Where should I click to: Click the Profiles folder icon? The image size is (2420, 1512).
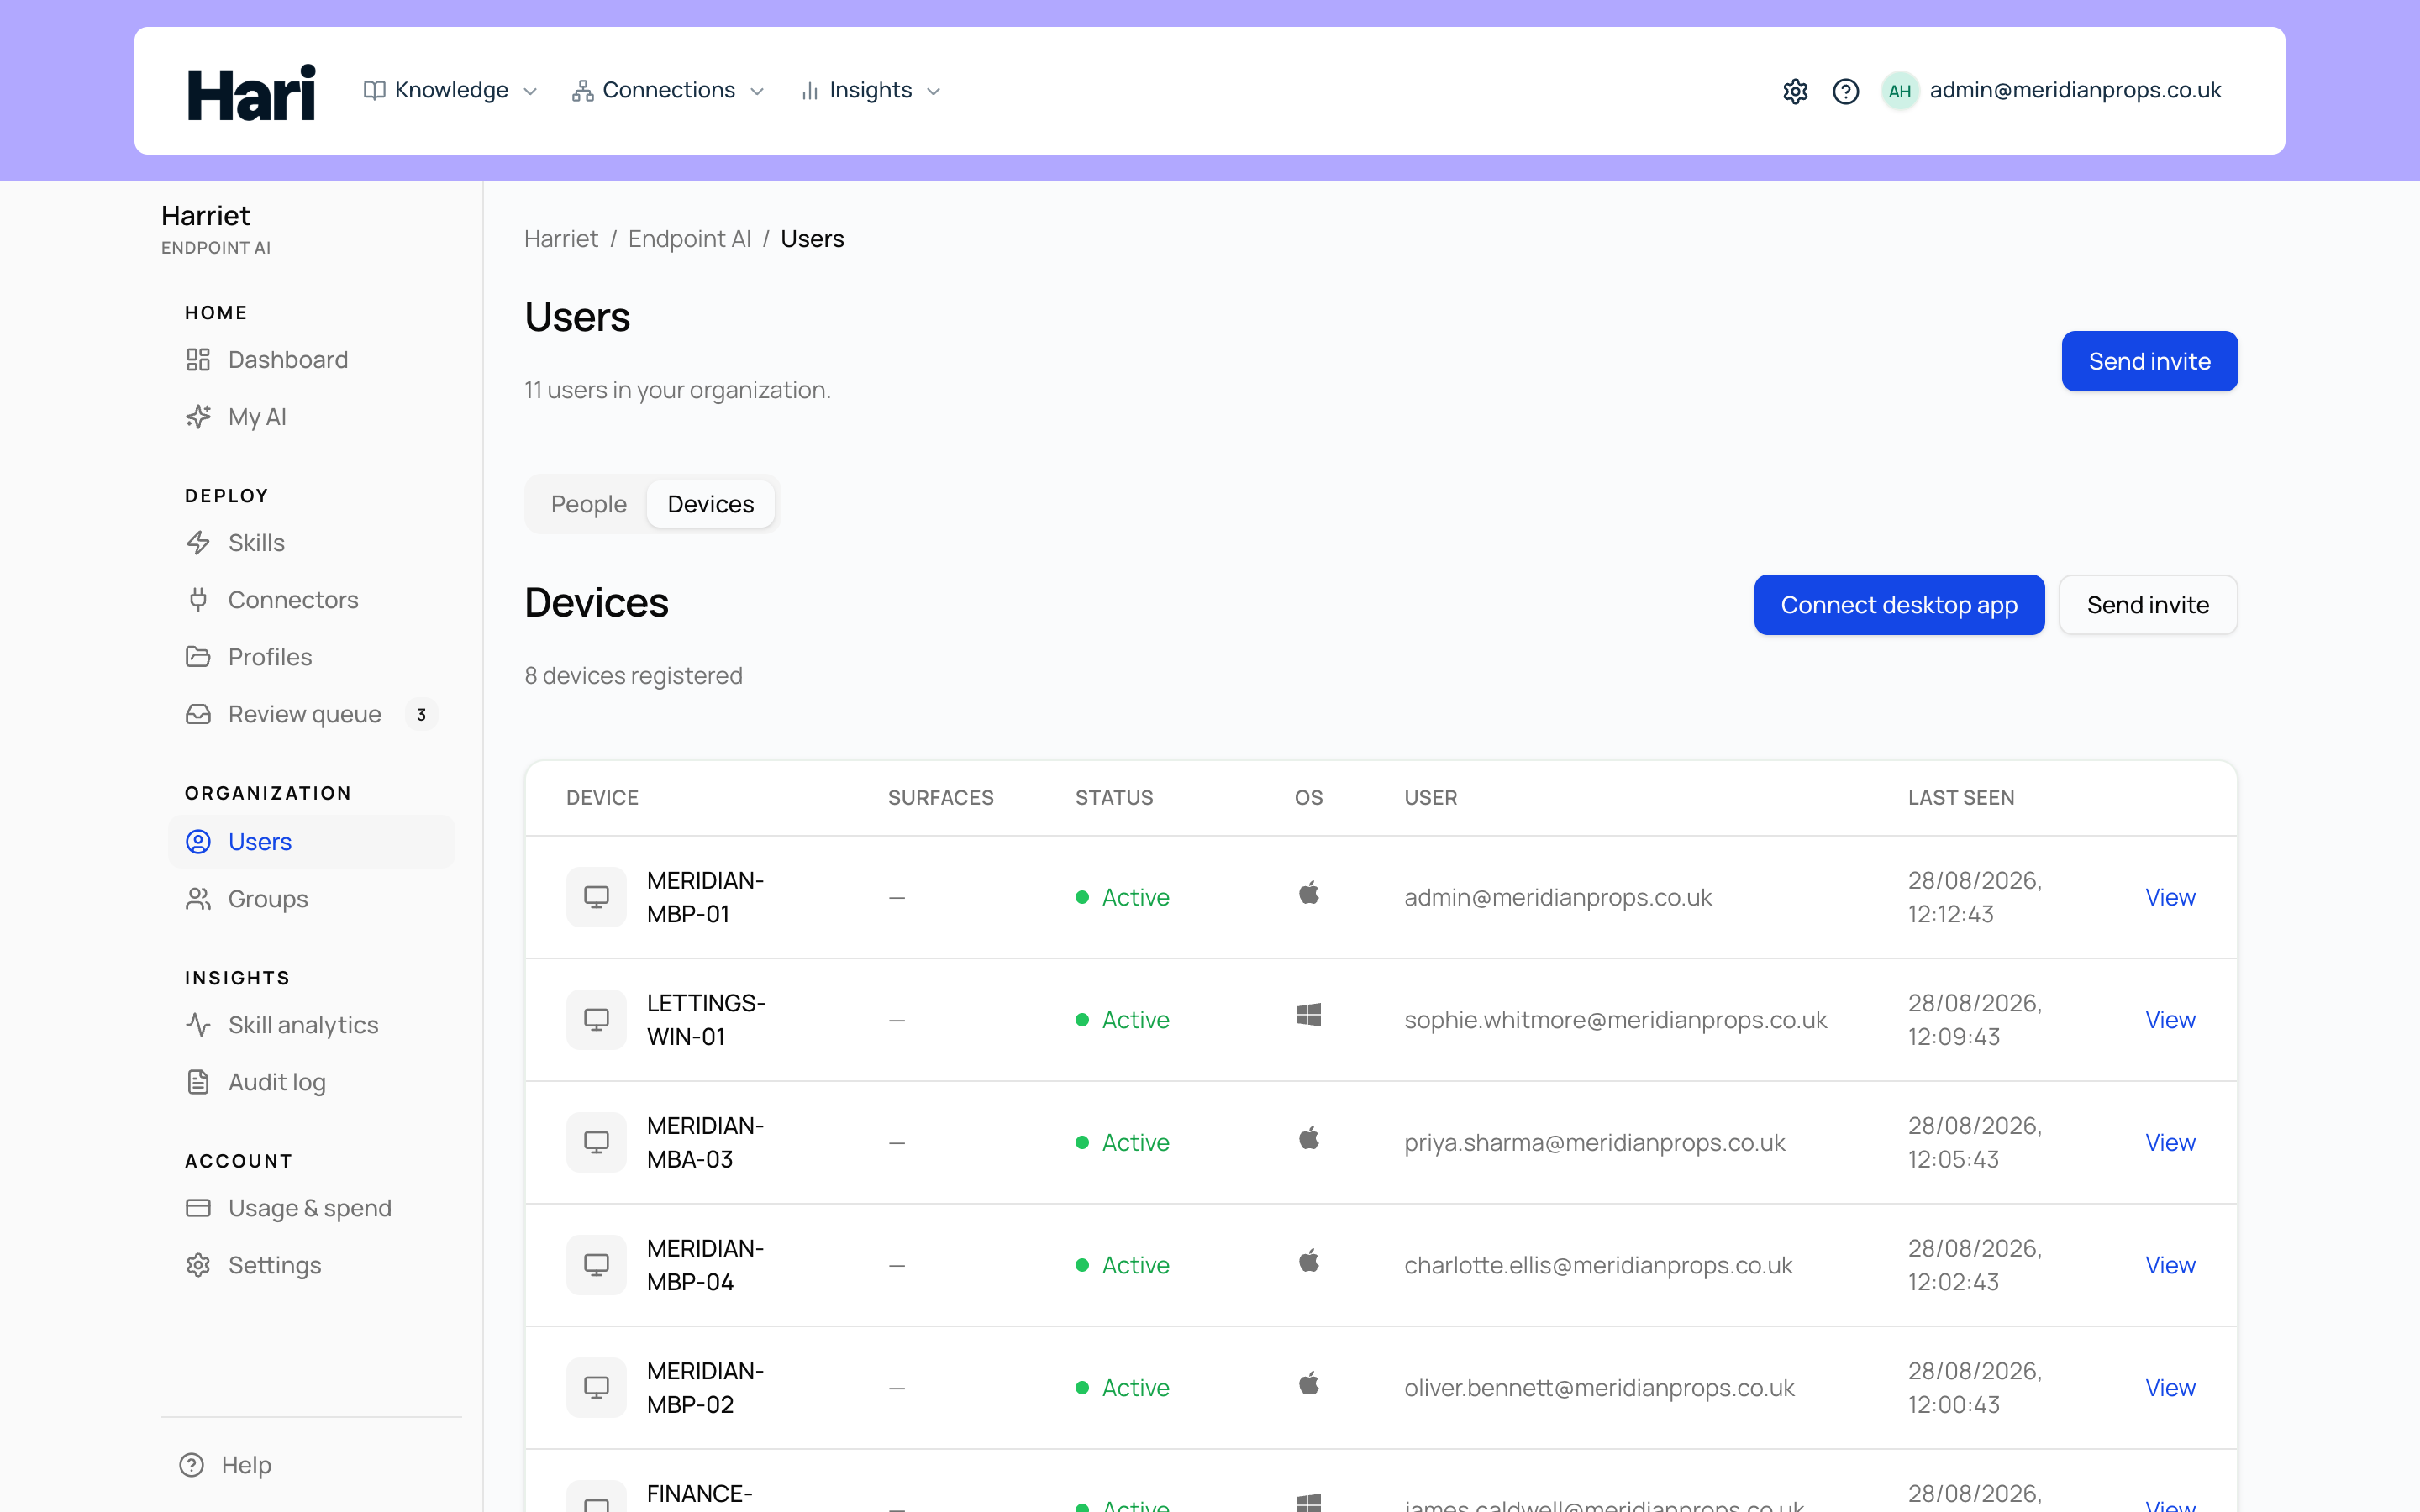198,657
